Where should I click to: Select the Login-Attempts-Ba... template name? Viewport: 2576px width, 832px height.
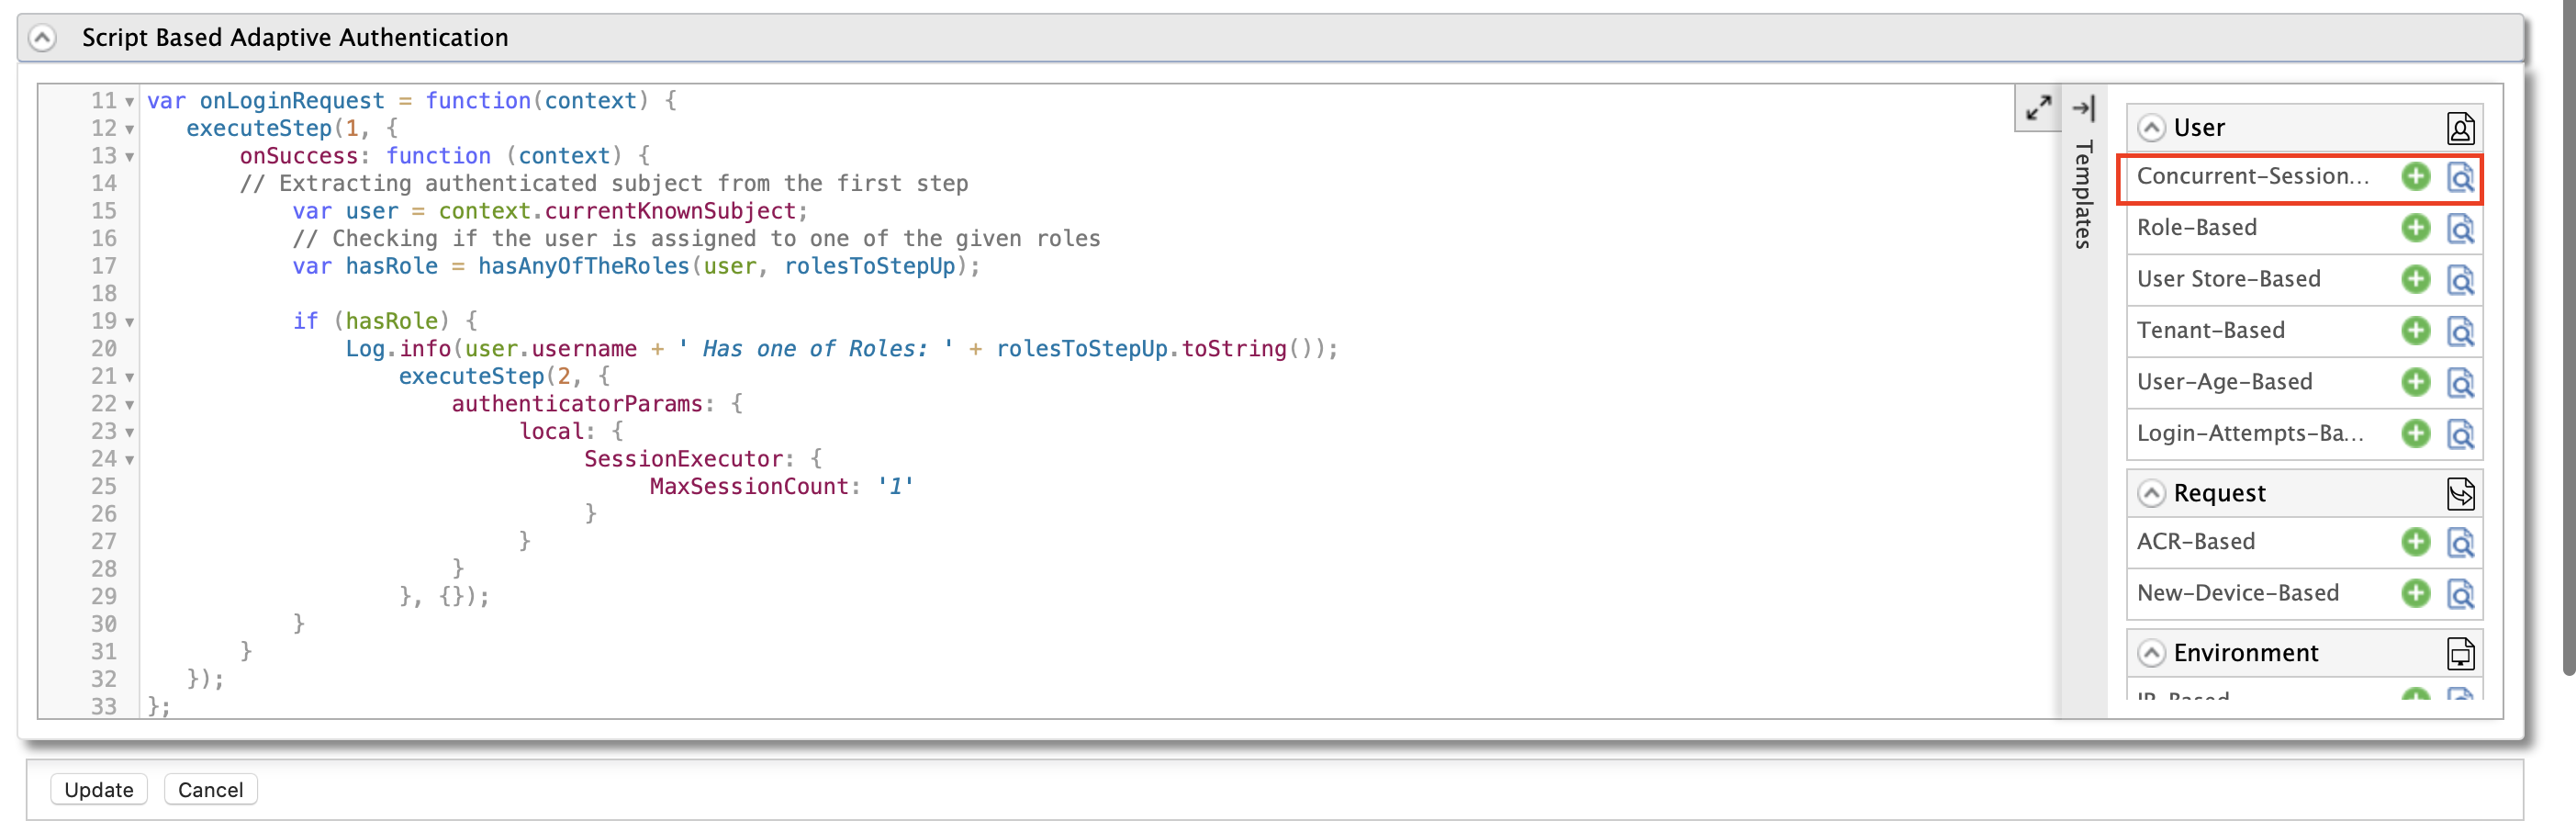point(2250,433)
